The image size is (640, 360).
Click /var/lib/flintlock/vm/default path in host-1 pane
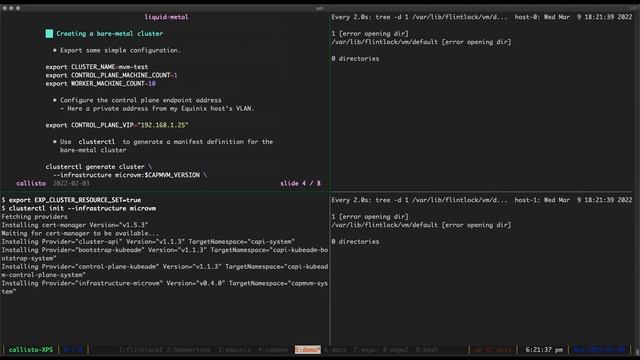click(384, 225)
